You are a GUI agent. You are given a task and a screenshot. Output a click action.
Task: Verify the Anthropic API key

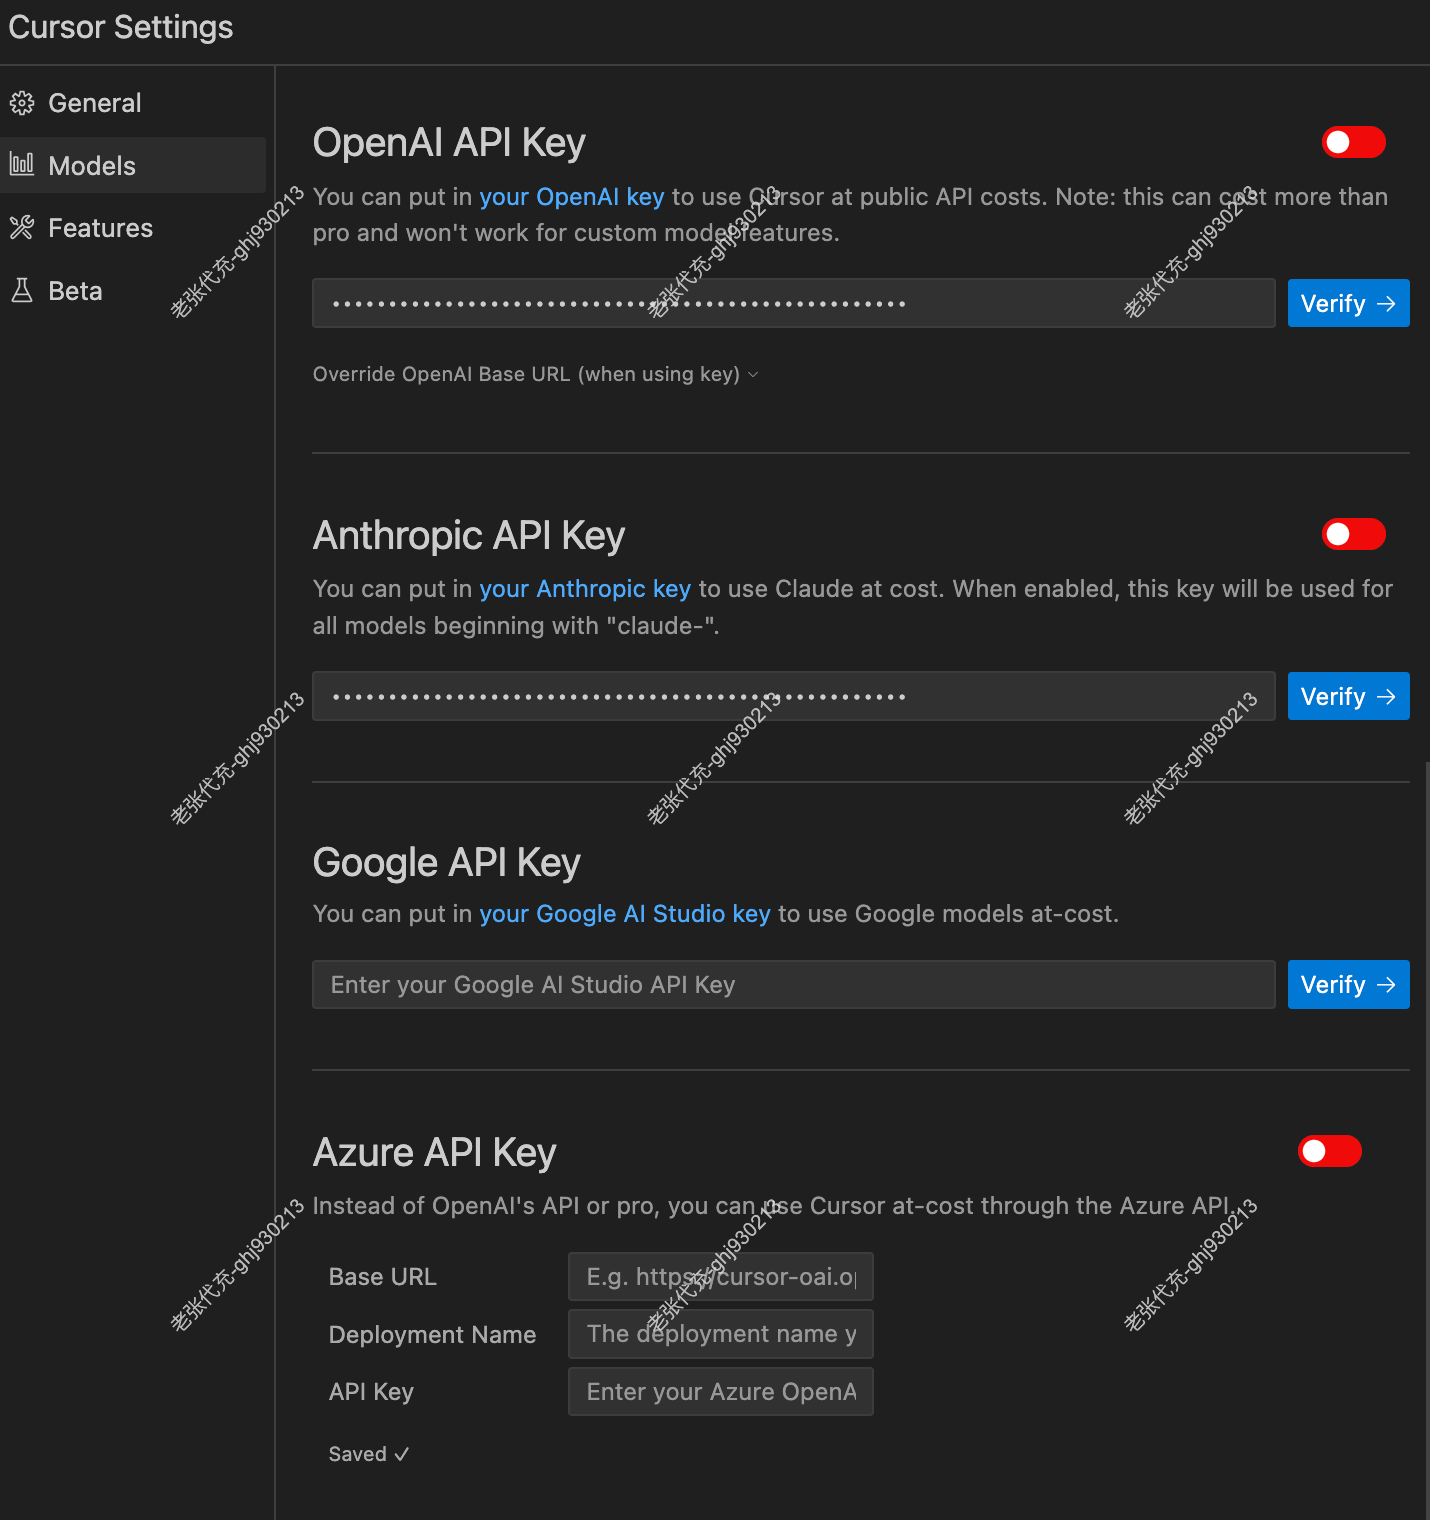pos(1348,696)
